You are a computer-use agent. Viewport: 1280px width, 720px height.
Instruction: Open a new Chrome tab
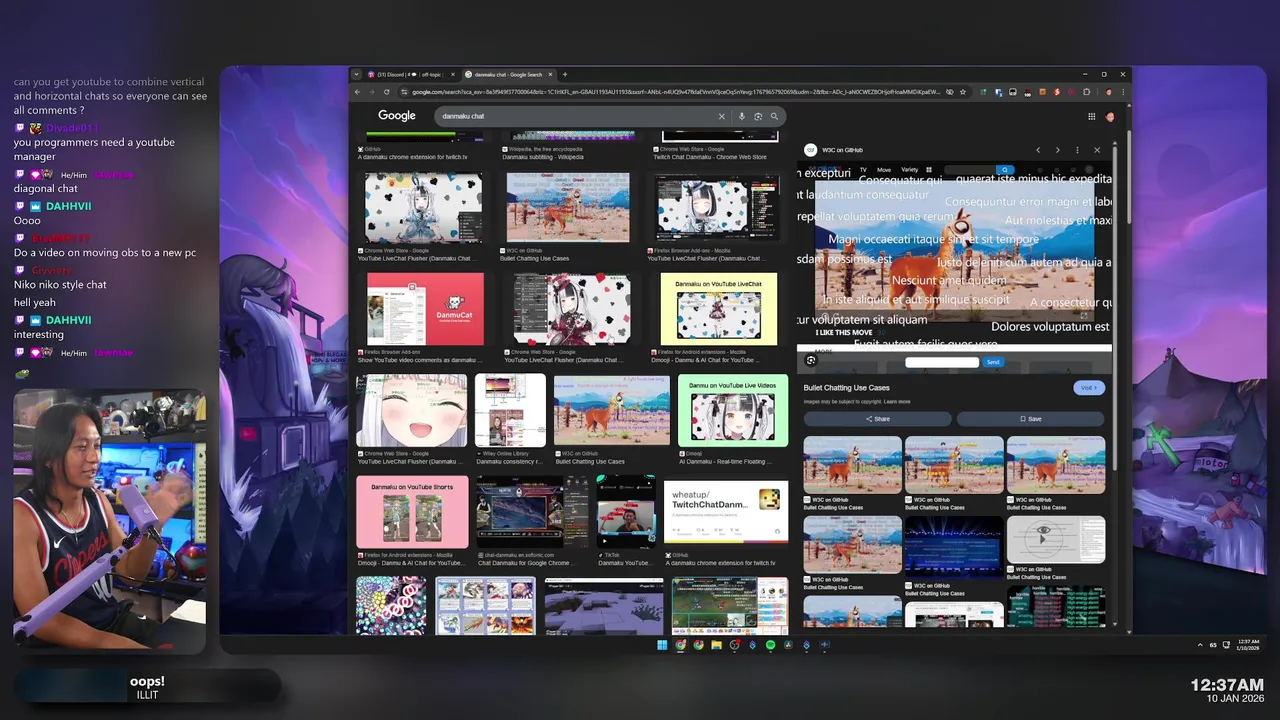[565, 74]
